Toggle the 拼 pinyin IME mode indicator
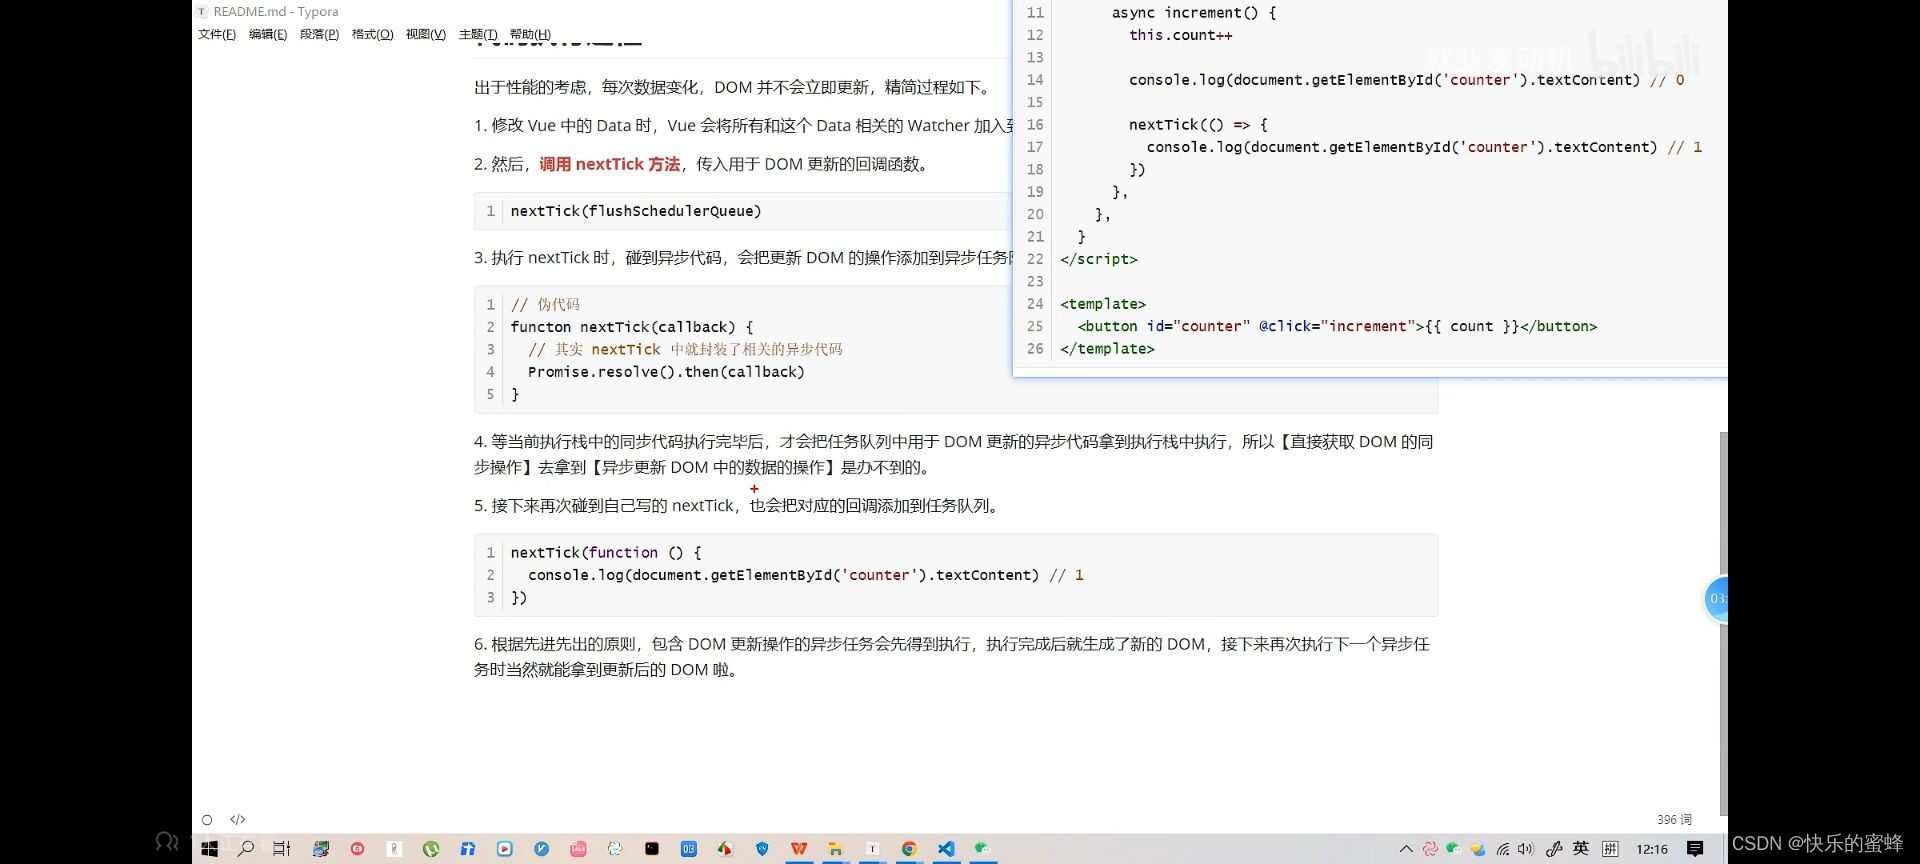The height and width of the screenshot is (864, 1920). 1610,849
